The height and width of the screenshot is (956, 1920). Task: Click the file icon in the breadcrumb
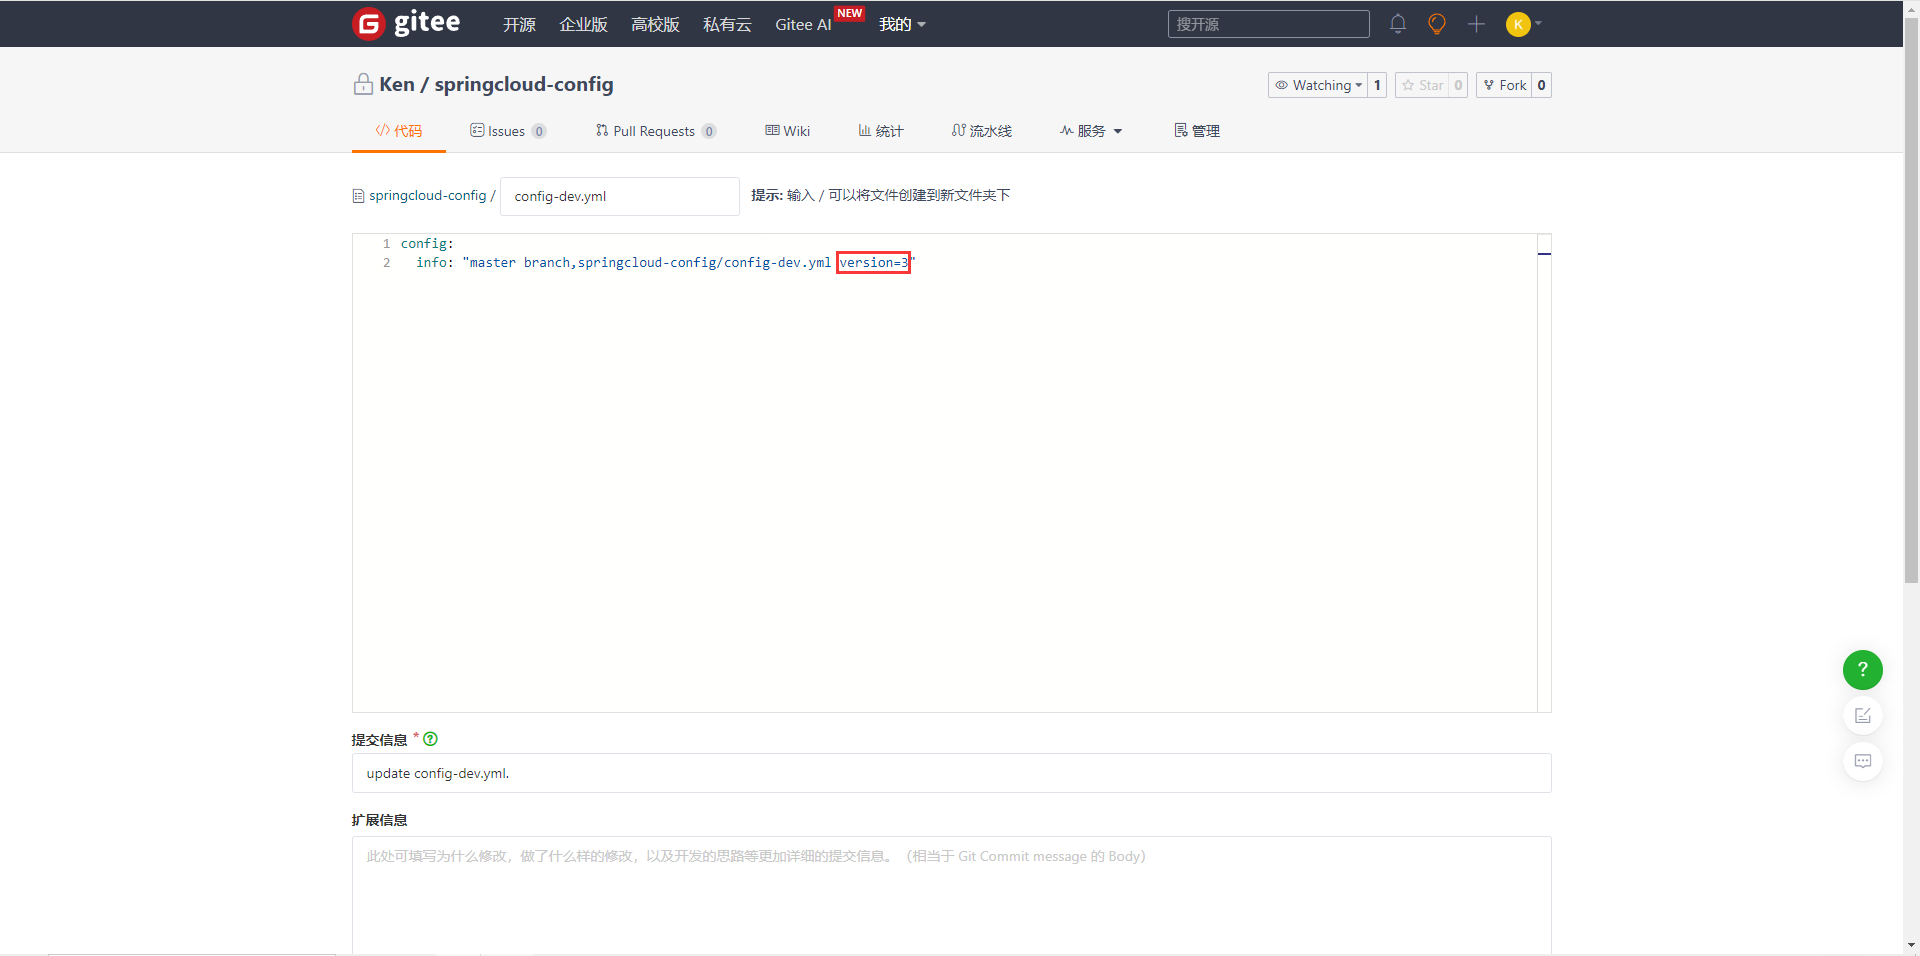[x=357, y=195]
